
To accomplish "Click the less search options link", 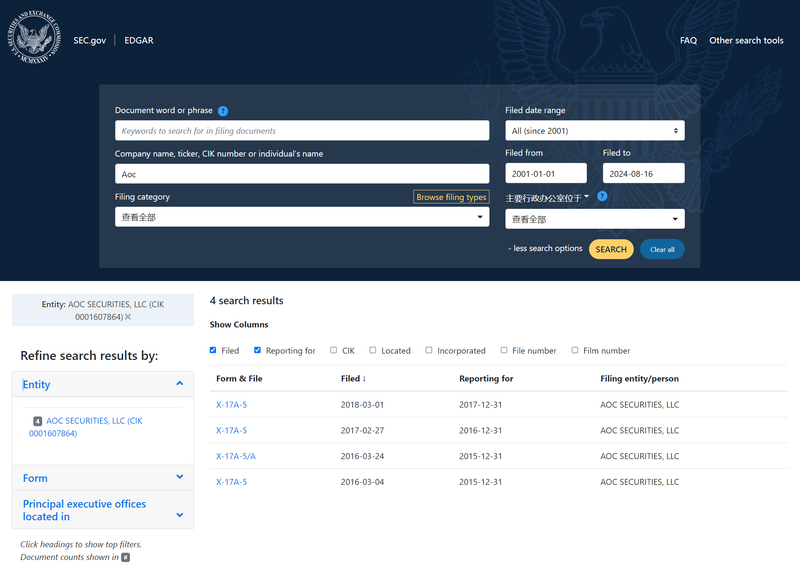I will [545, 249].
